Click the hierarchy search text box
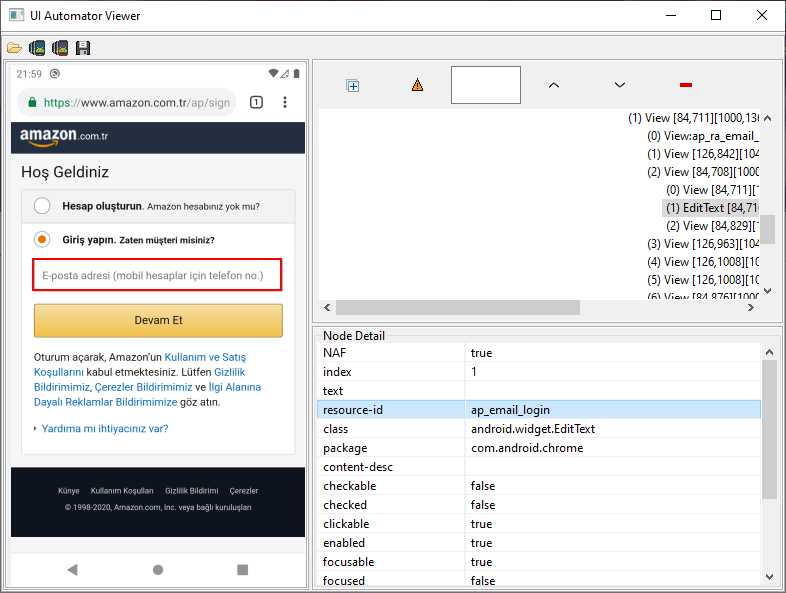This screenshot has height=593, width=786. pos(486,85)
